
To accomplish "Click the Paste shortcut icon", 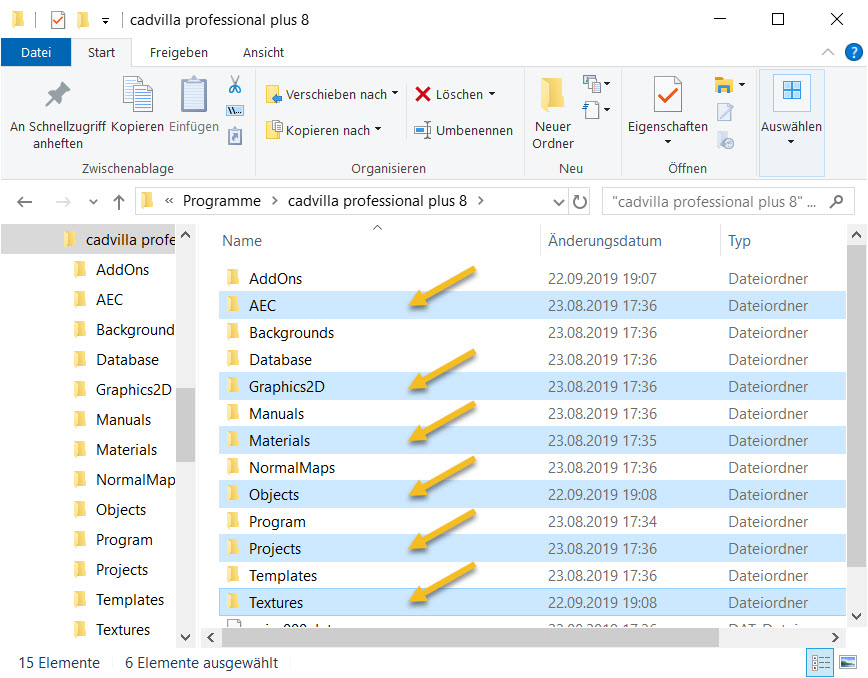I will click(x=235, y=136).
